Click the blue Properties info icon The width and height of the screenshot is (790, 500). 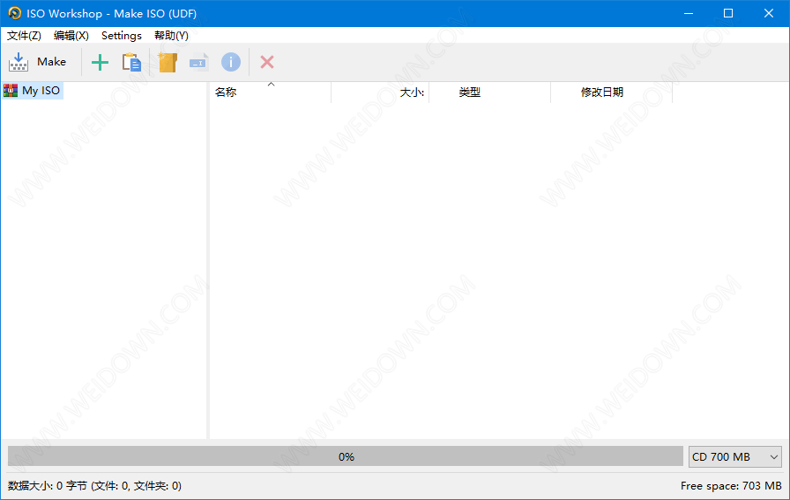point(231,62)
